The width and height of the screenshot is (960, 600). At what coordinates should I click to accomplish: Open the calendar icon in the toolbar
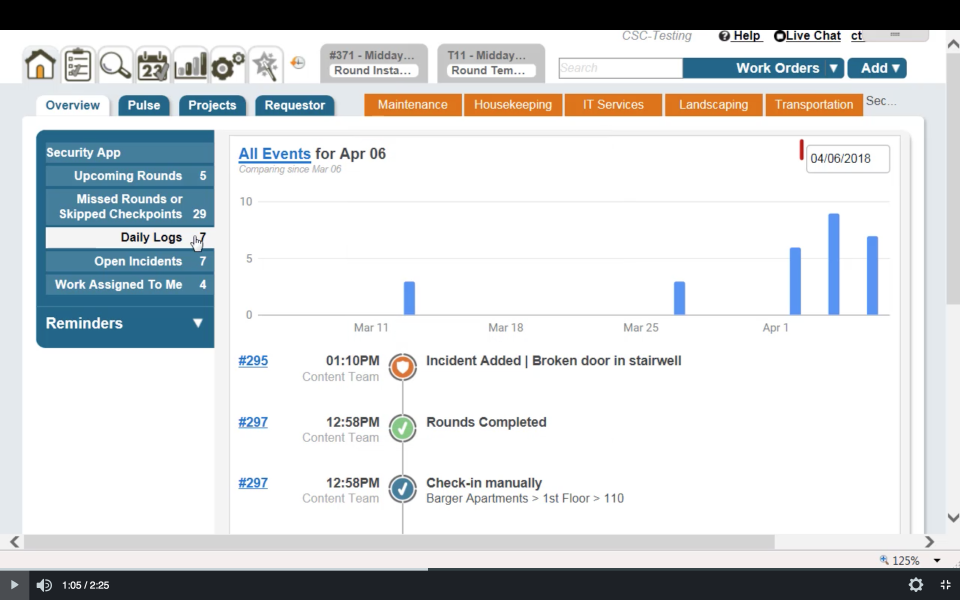(152, 65)
